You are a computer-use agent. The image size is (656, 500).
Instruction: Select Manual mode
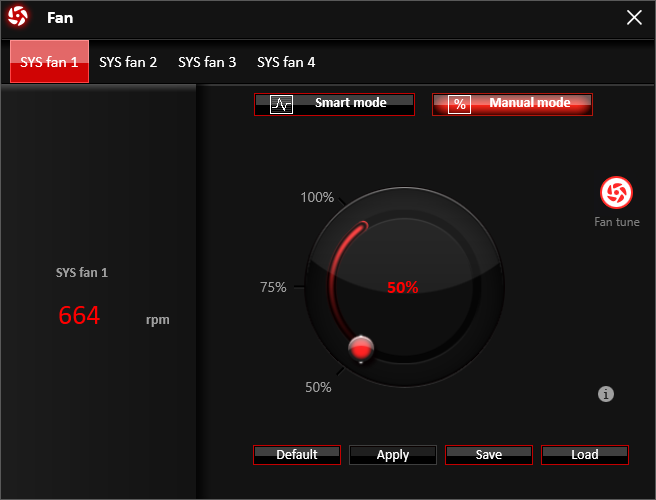tap(512, 104)
